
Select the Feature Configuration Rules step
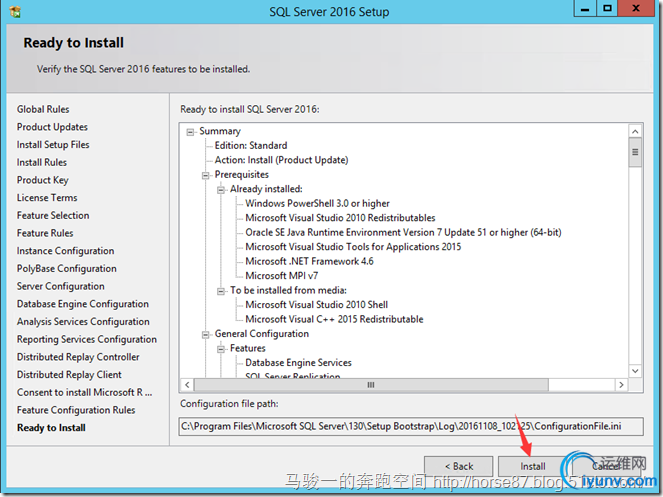pos(76,411)
